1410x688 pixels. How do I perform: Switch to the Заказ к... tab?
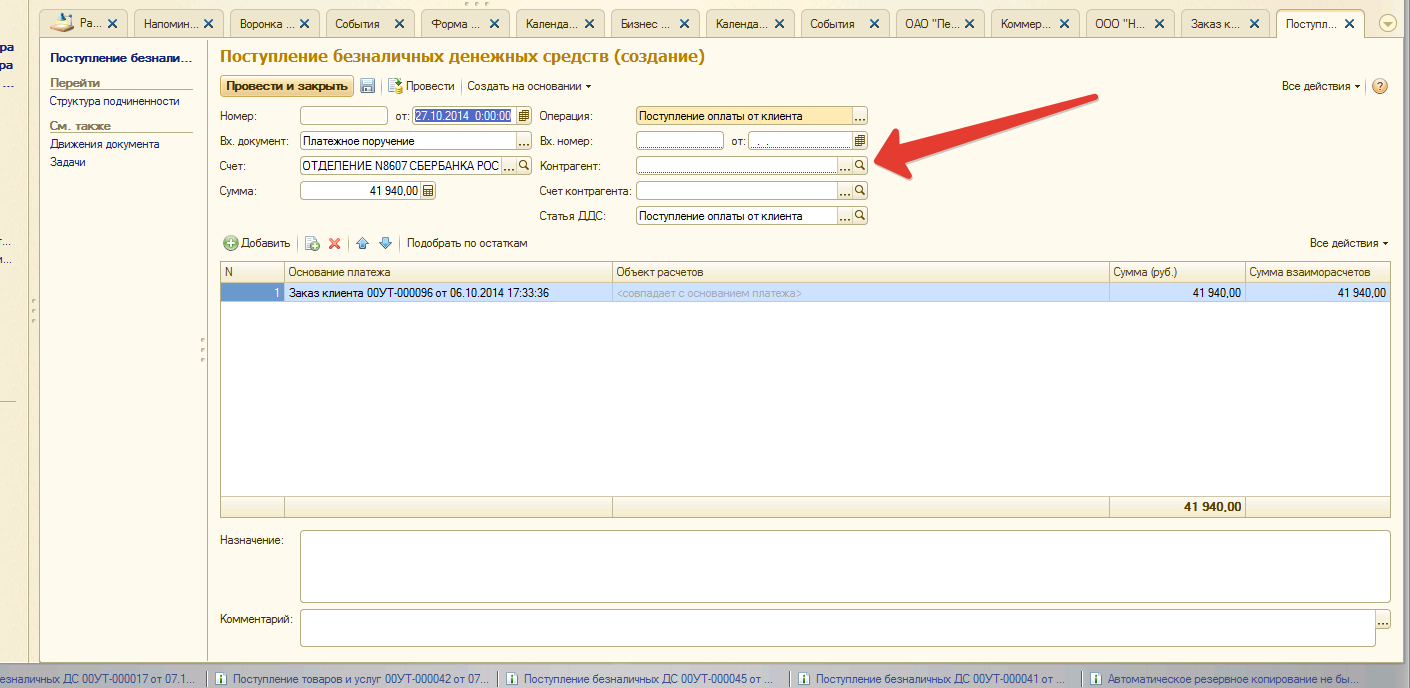pos(1217,23)
